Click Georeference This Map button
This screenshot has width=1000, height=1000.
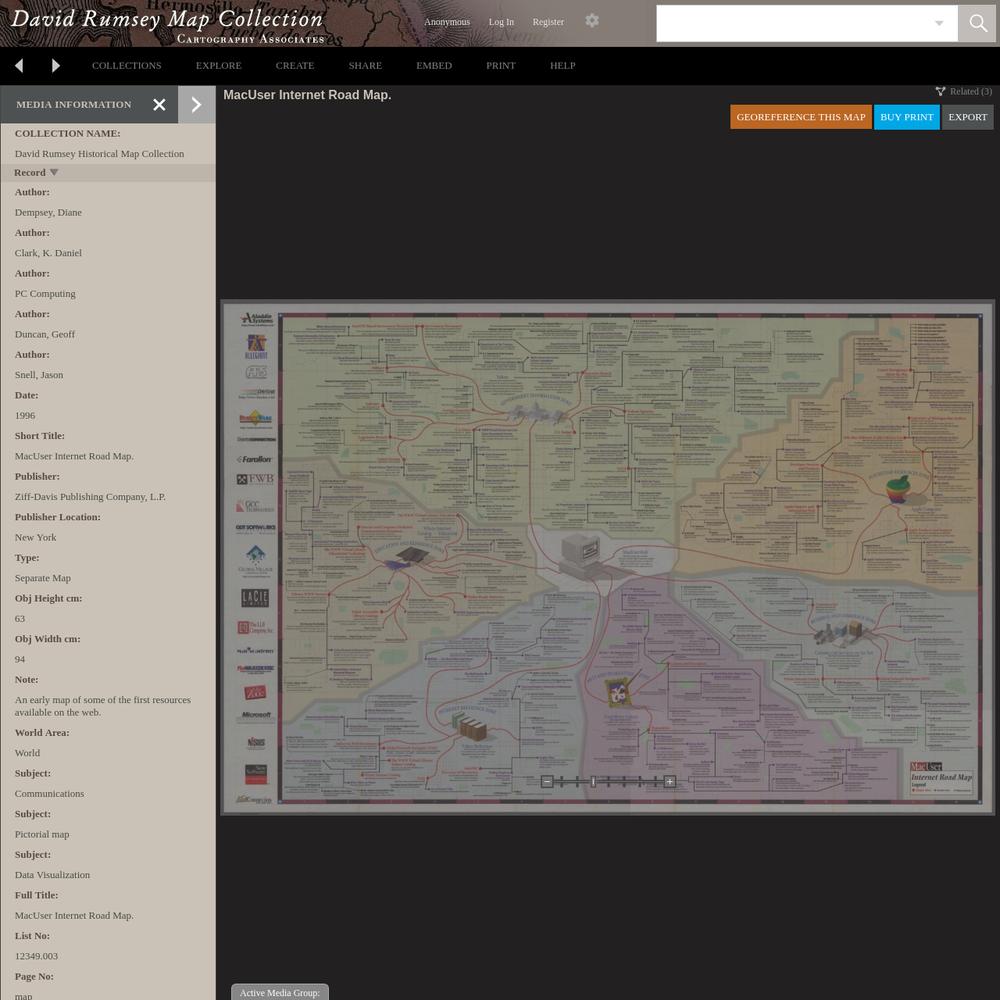pos(801,117)
